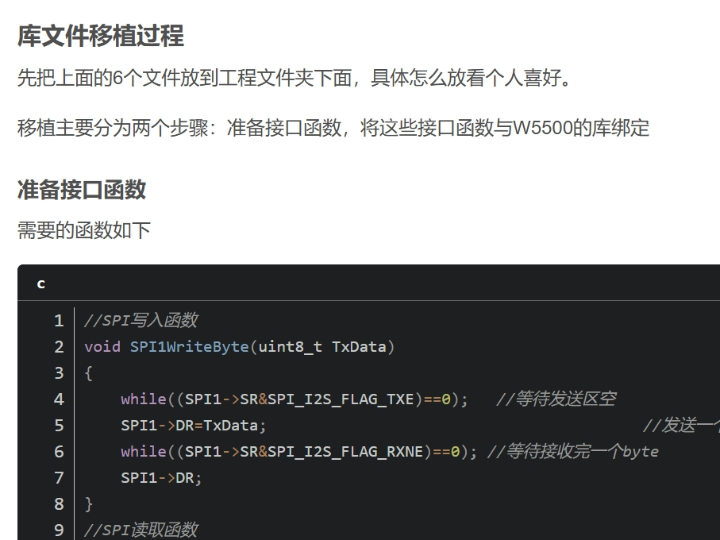The width and height of the screenshot is (720, 540).
Task: Click line number 1 in code gutter
Action: [x=59, y=321]
